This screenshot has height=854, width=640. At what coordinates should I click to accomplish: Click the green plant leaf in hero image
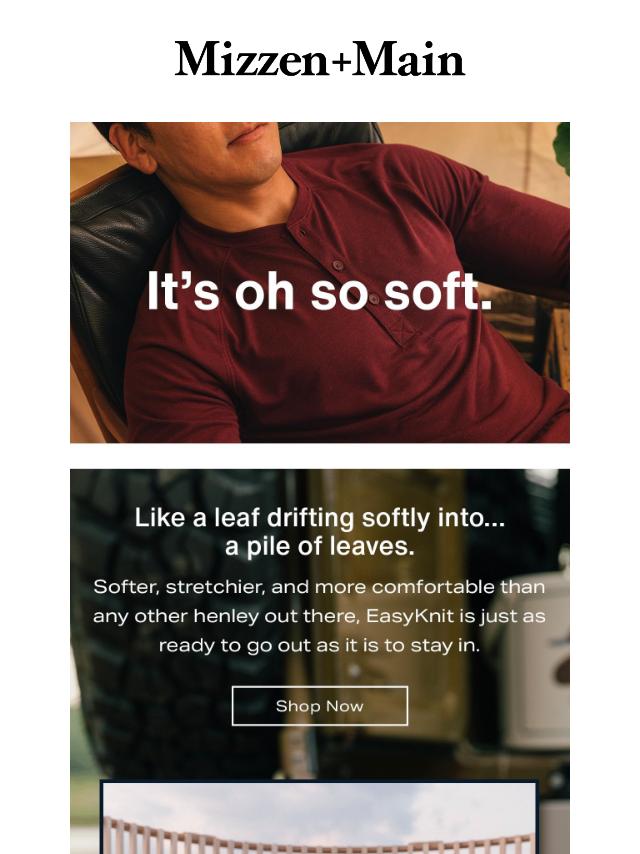[562, 147]
